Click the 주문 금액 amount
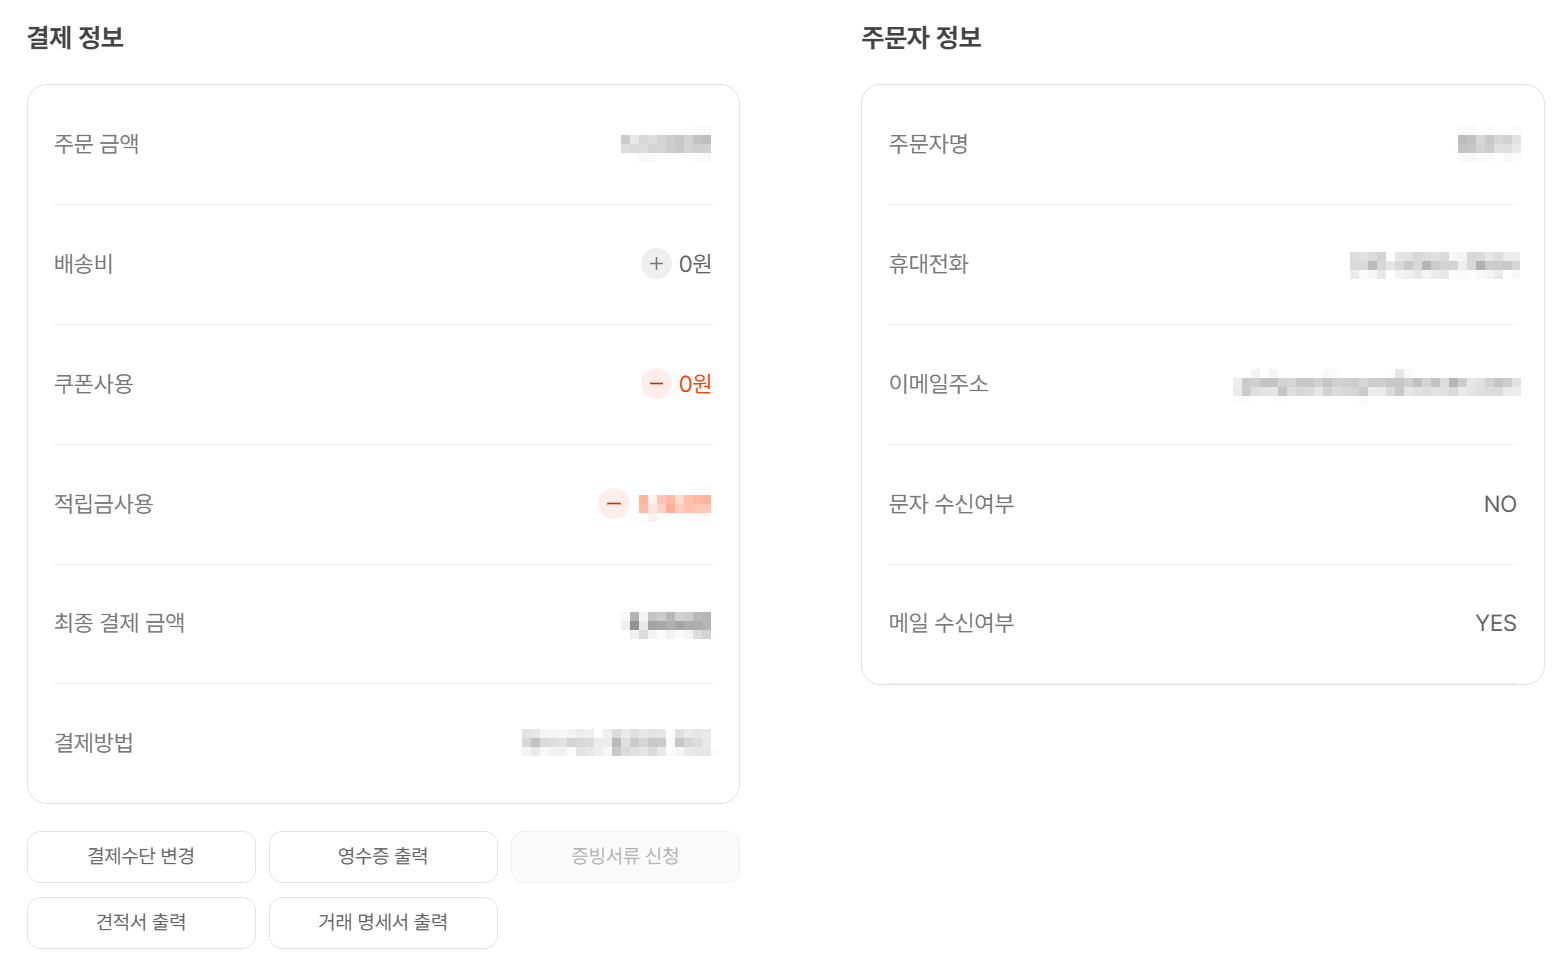The width and height of the screenshot is (1567, 978). pyautogui.click(x=668, y=144)
